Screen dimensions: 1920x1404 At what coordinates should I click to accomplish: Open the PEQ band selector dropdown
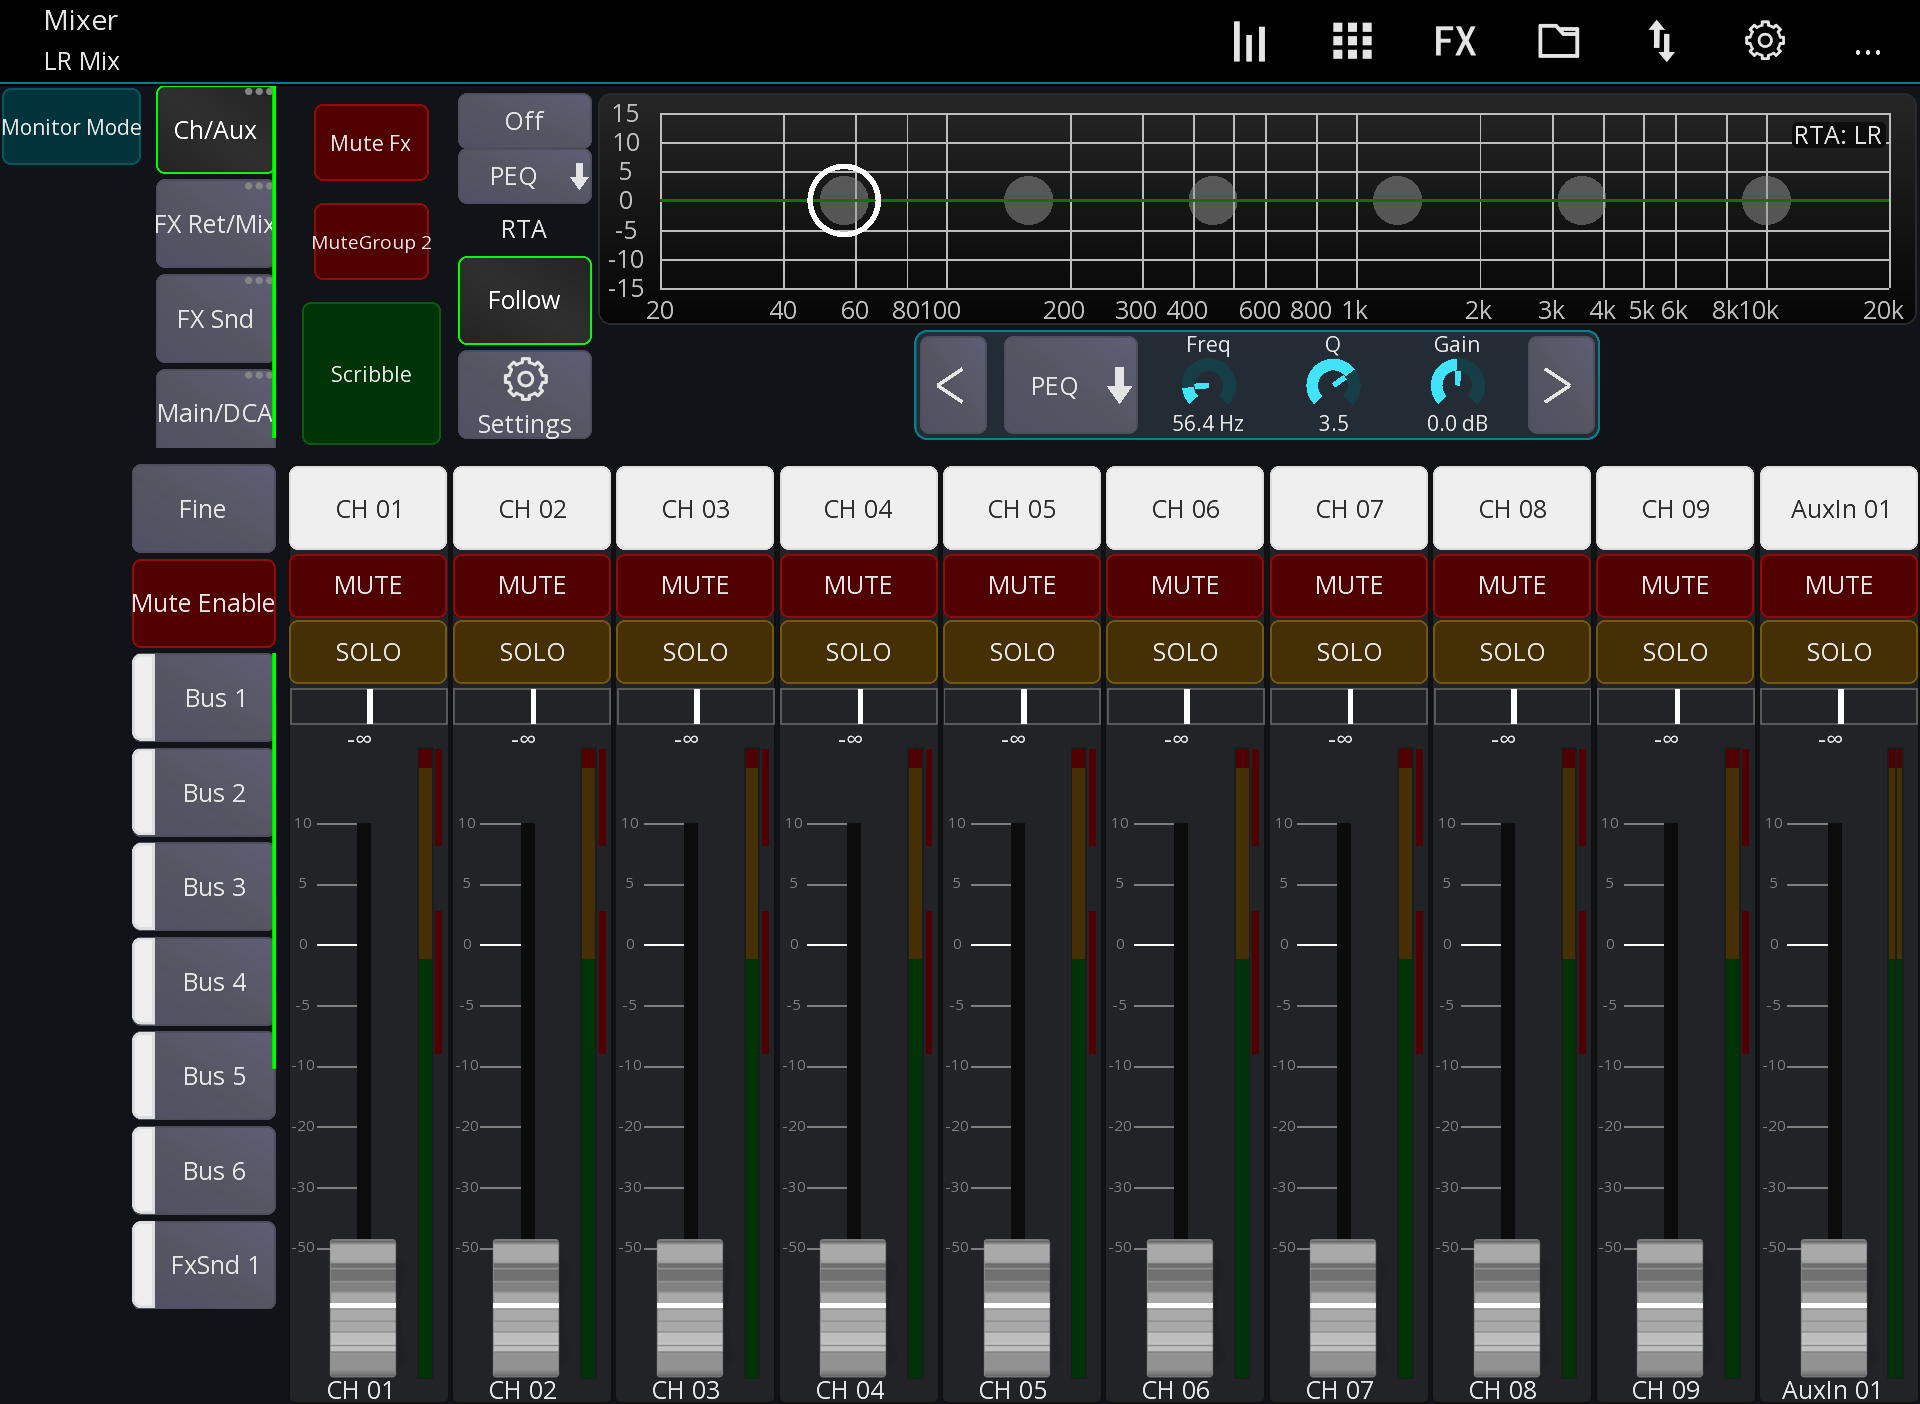[x=1069, y=385]
